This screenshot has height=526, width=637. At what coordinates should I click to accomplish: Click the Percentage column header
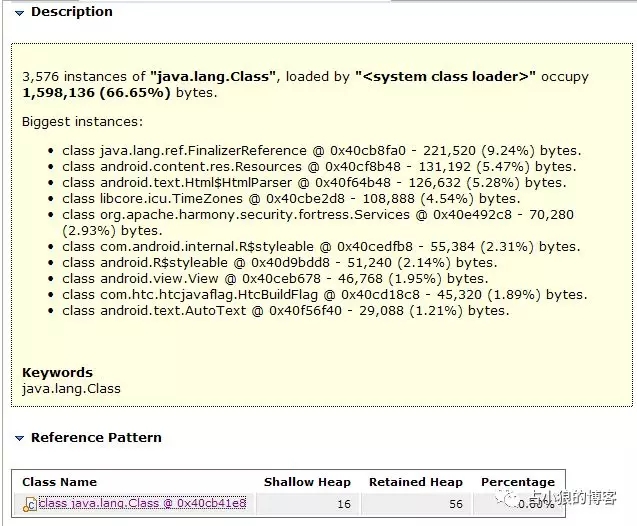[x=518, y=482]
